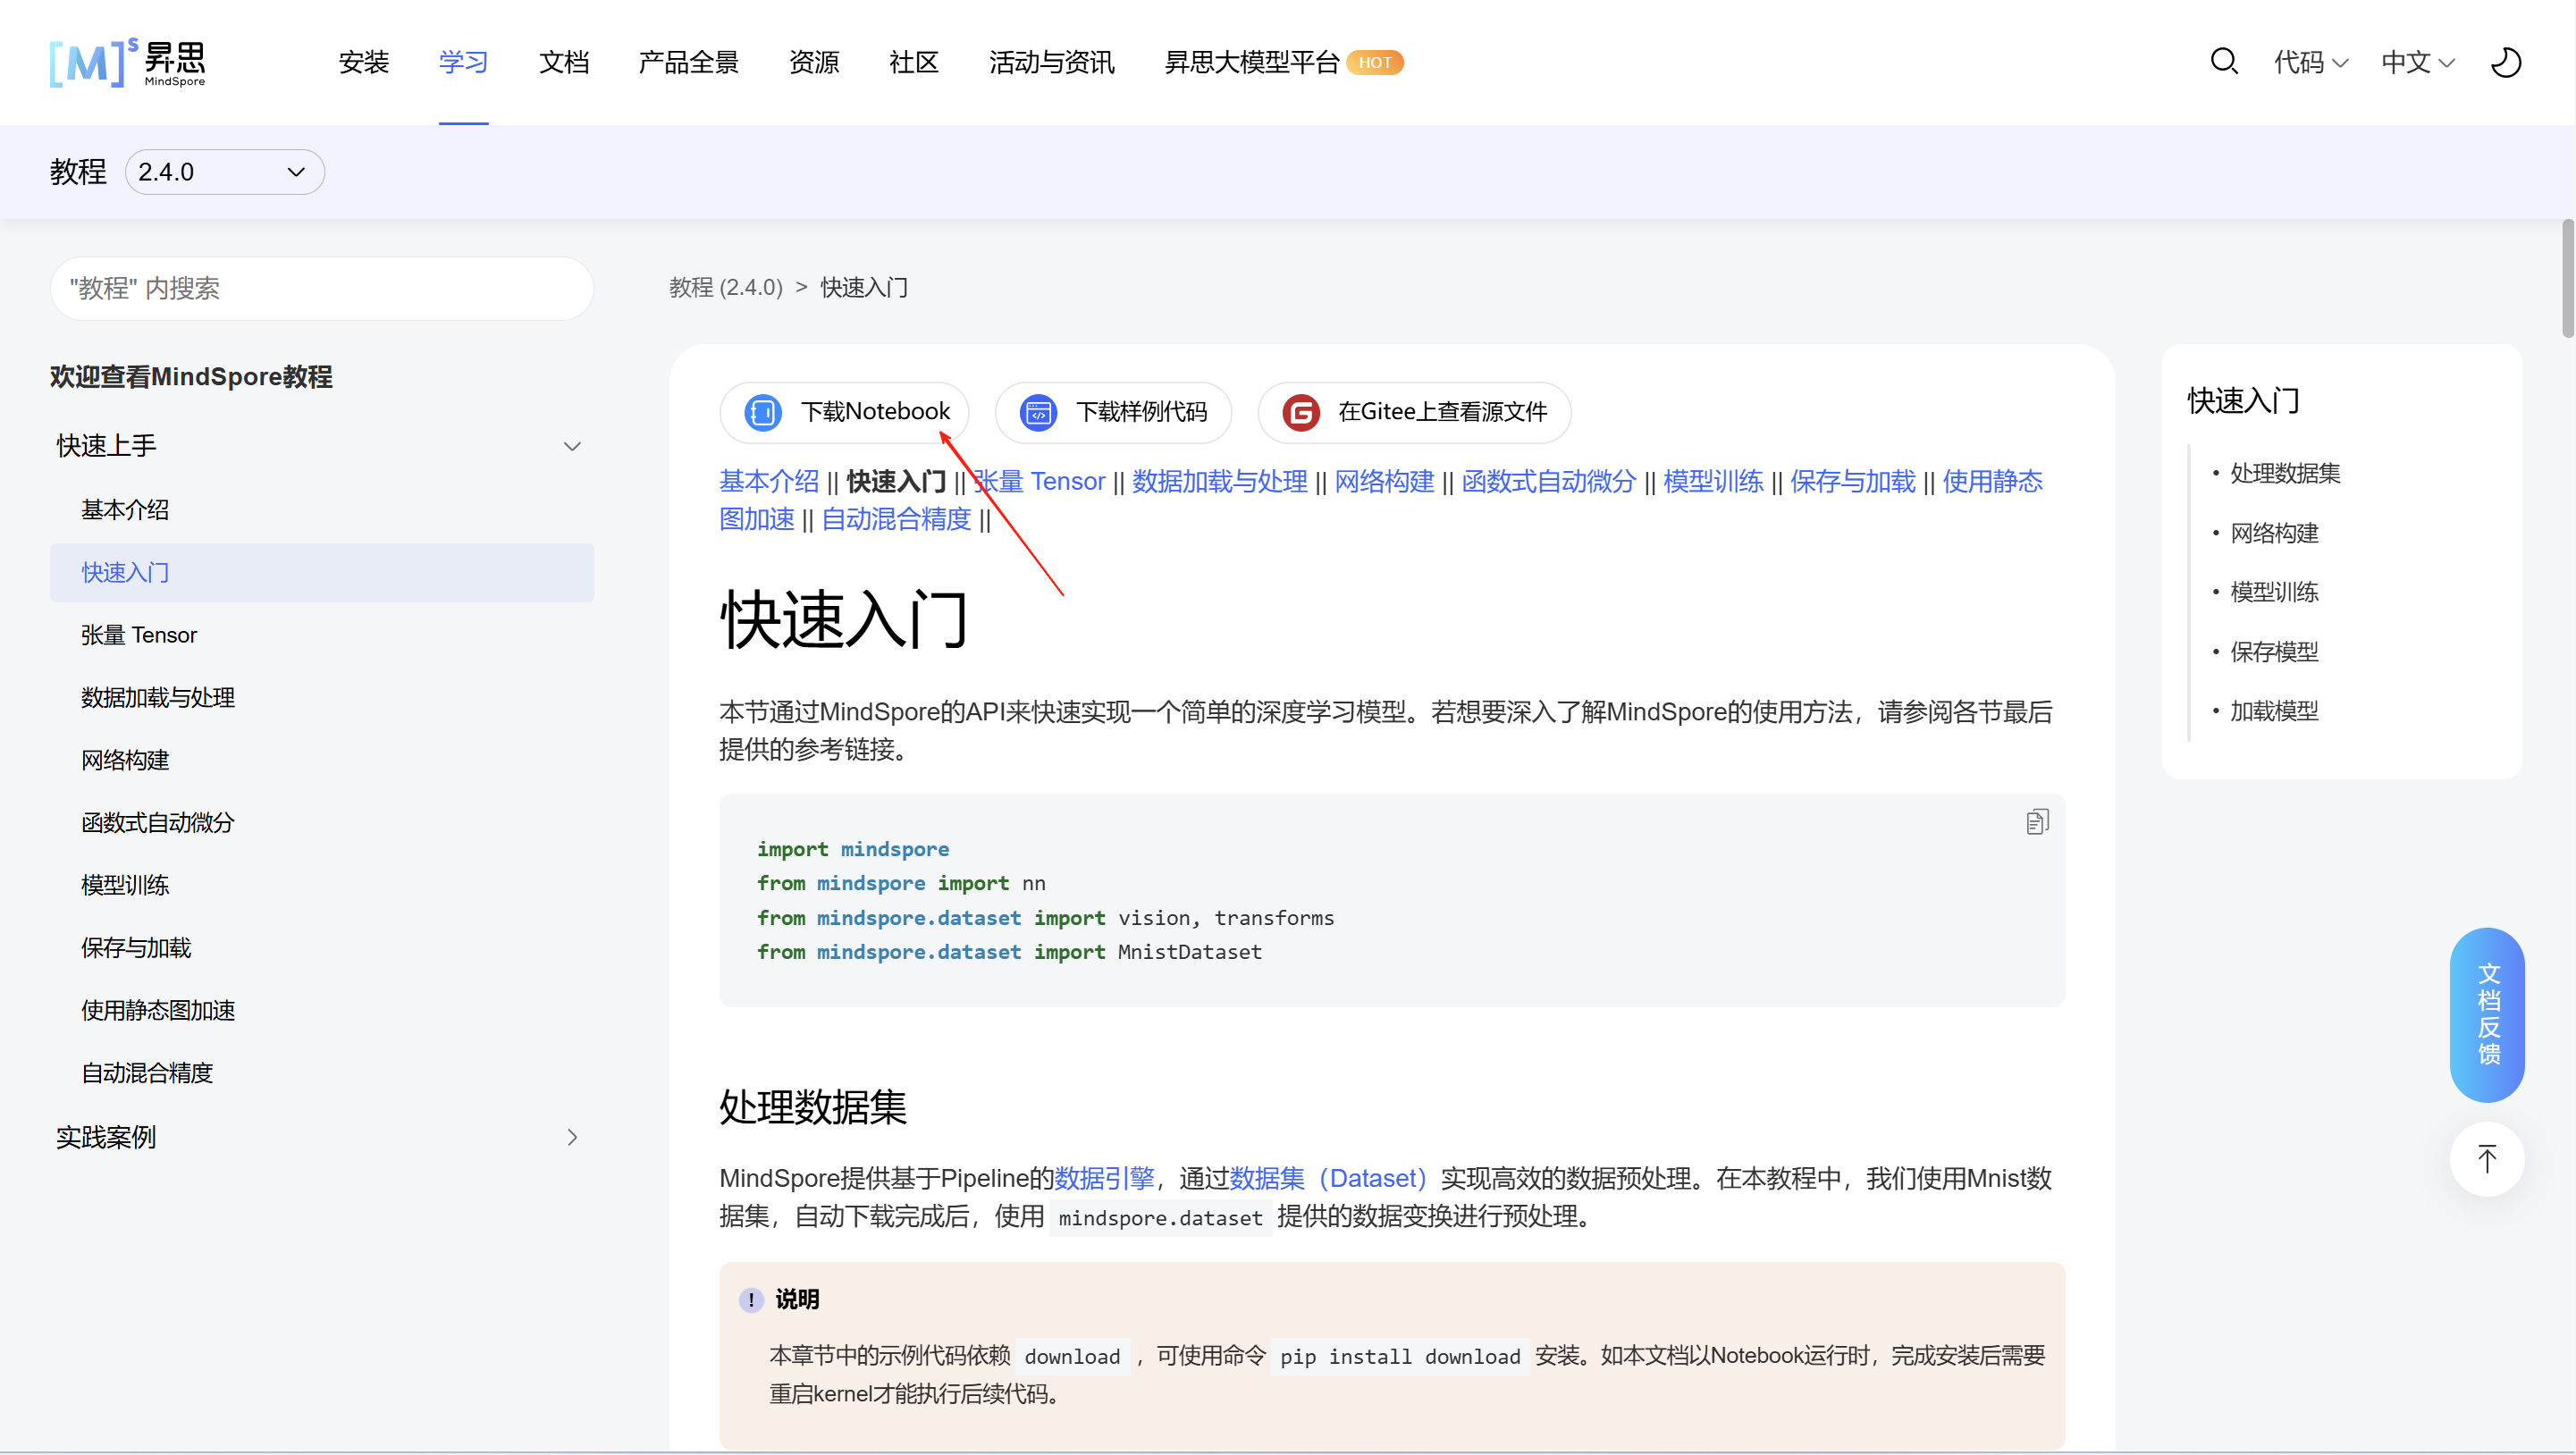The image size is (2576, 1455).
Task: Open the 代码 dropdown in header
Action: tap(2310, 62)
